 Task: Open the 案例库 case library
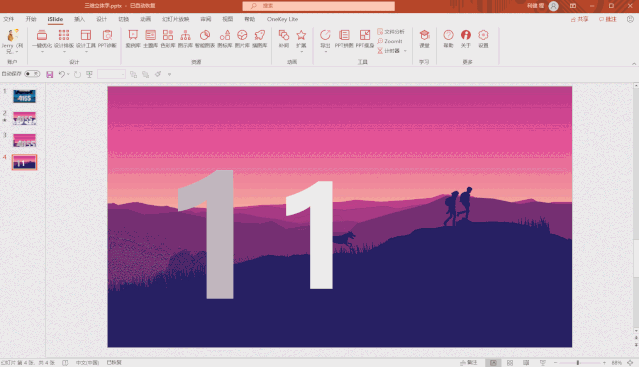point(133,39)
